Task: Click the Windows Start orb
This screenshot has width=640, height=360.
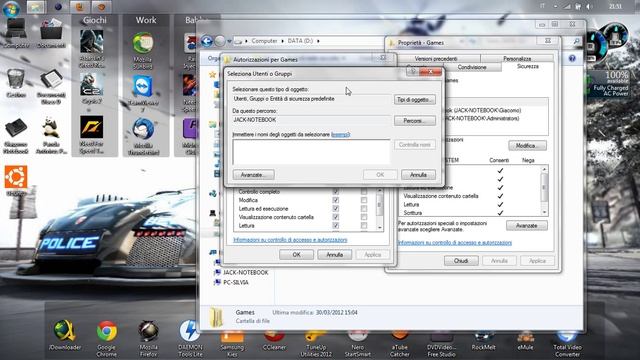Action: point(11,9)
